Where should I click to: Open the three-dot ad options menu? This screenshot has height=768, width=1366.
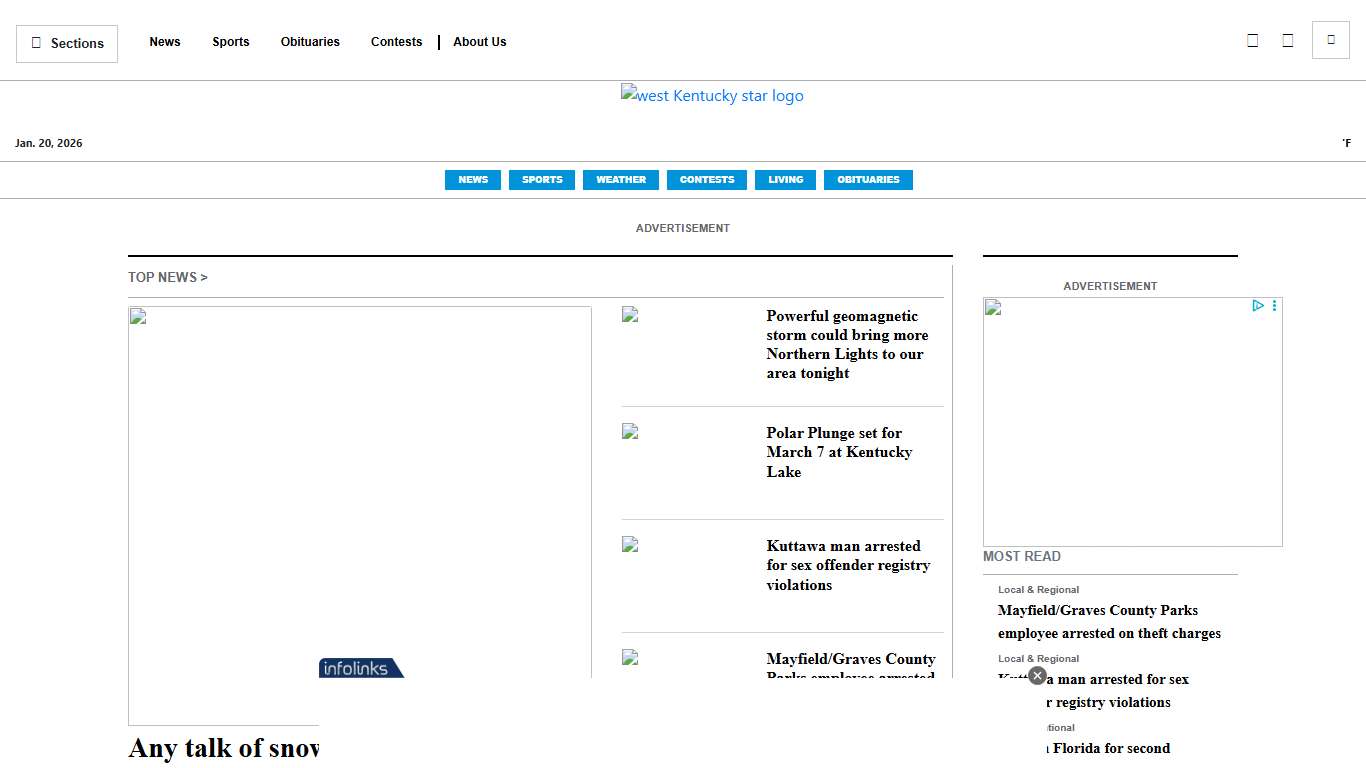pos(1274,306)
